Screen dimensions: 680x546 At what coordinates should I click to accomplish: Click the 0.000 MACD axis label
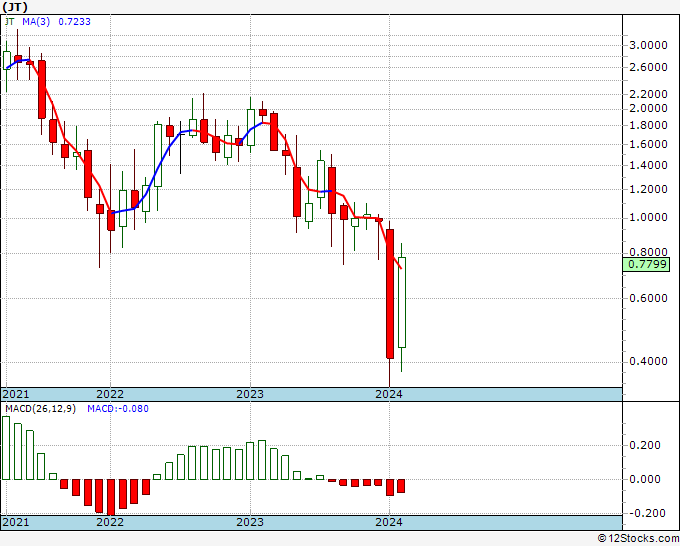[644, 479]
